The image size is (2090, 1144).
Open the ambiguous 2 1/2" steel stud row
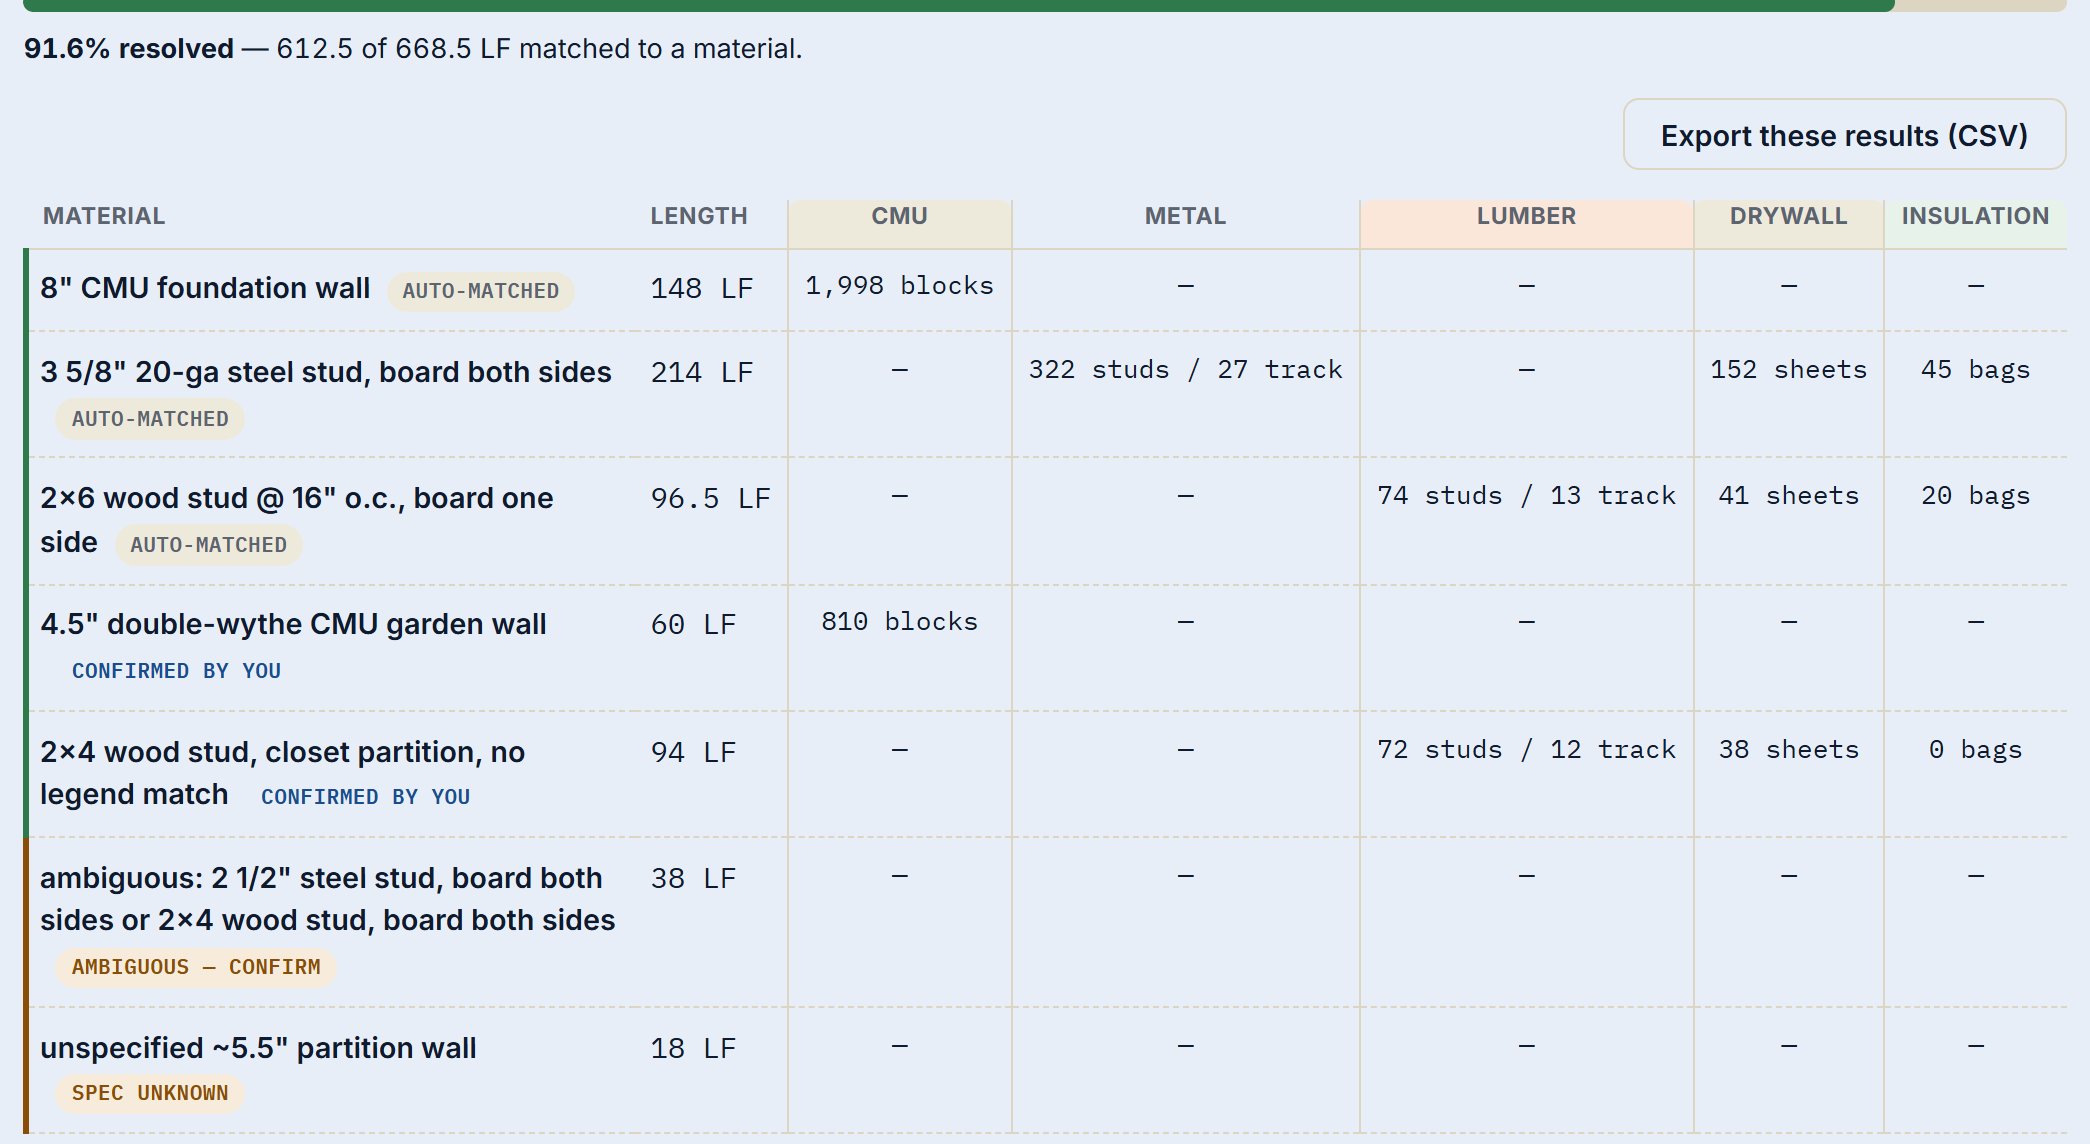(1045, 922)
